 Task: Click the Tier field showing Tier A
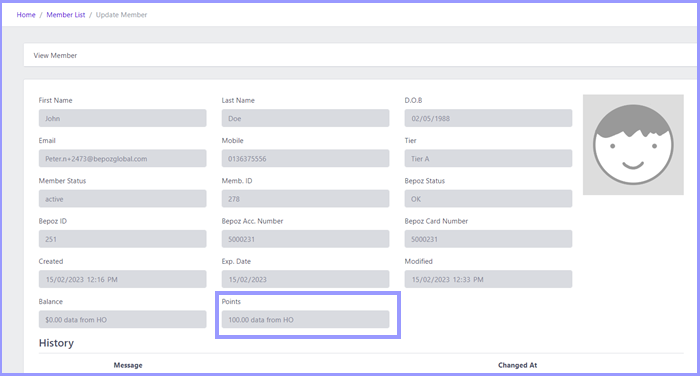click(488, 159)
